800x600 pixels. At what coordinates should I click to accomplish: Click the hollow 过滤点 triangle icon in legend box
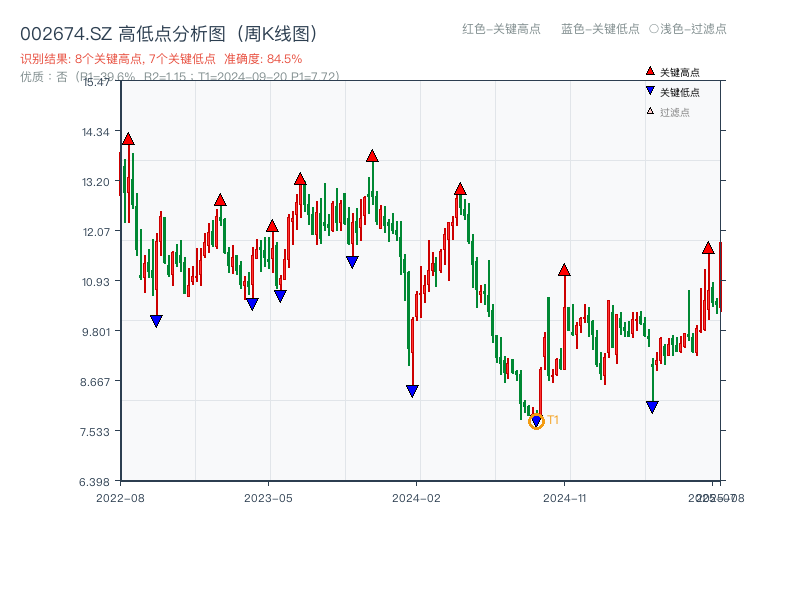(649, 110)
